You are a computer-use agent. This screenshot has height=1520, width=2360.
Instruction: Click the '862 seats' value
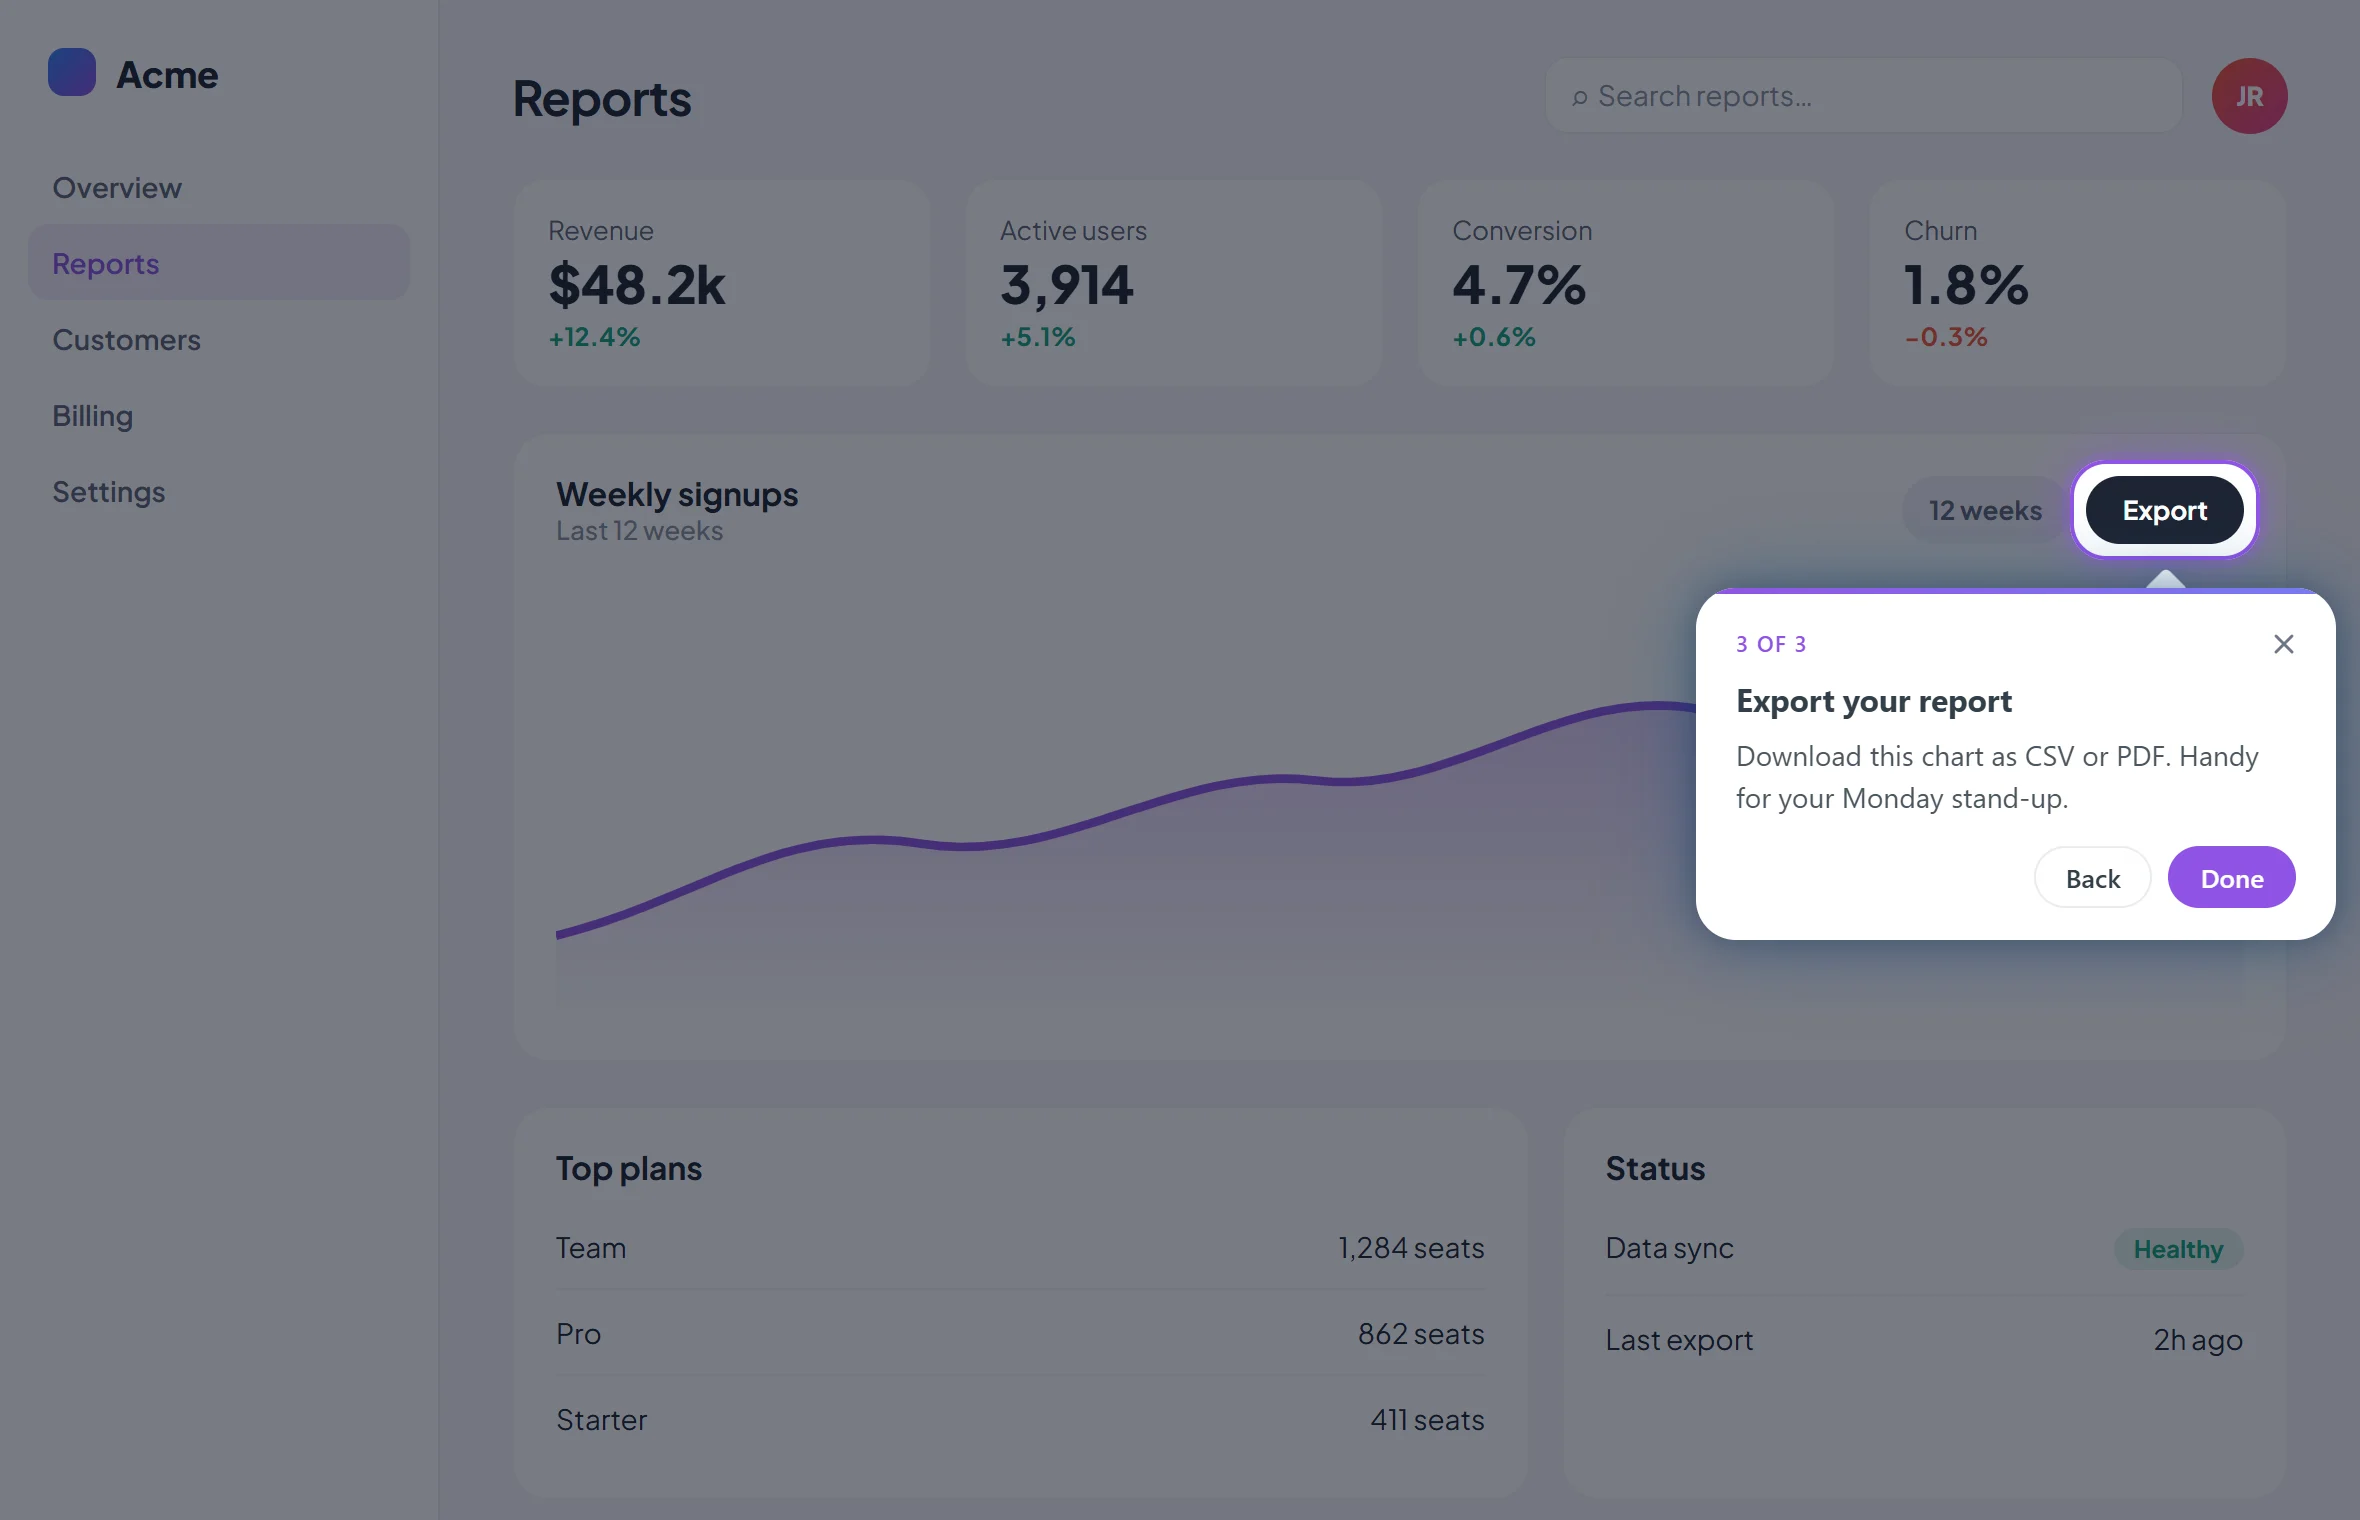click(x=1421, y=1334)
